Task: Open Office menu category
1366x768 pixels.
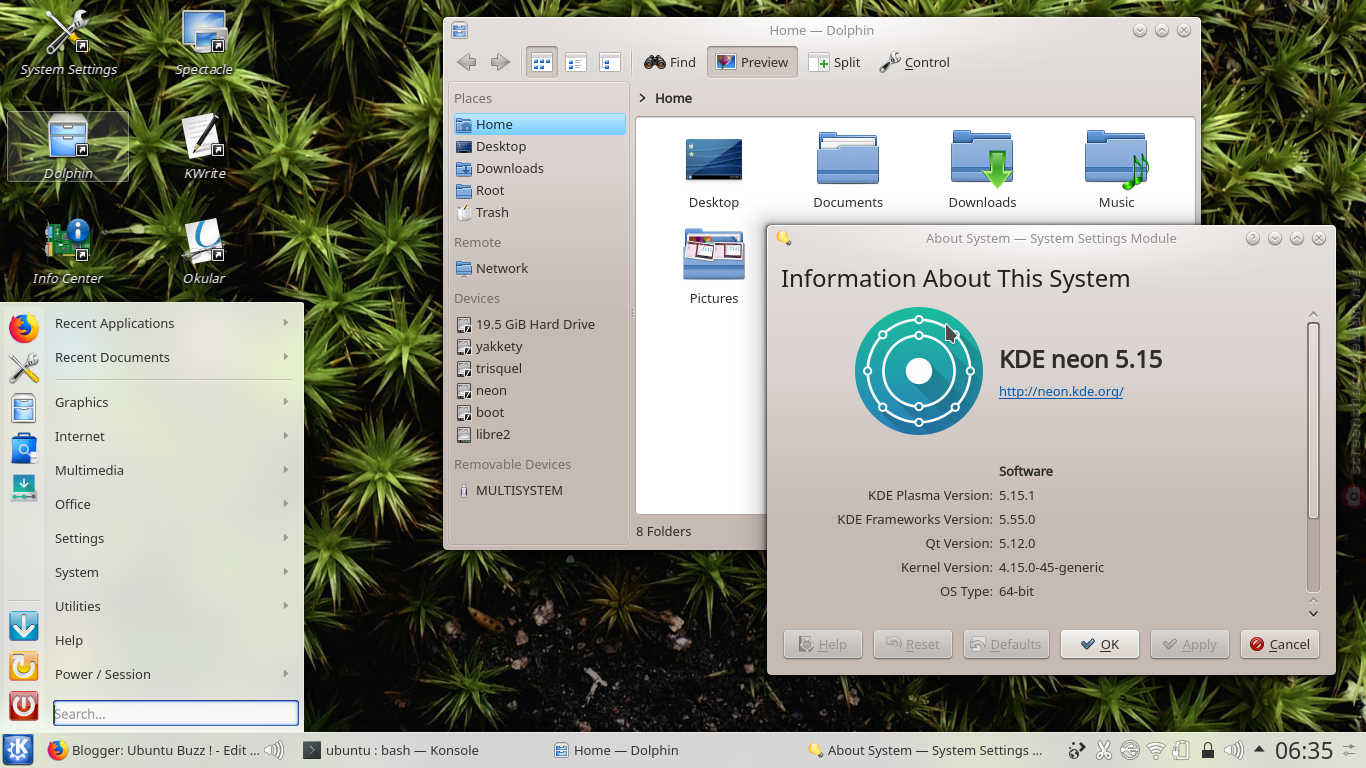Action: (174, 504)
